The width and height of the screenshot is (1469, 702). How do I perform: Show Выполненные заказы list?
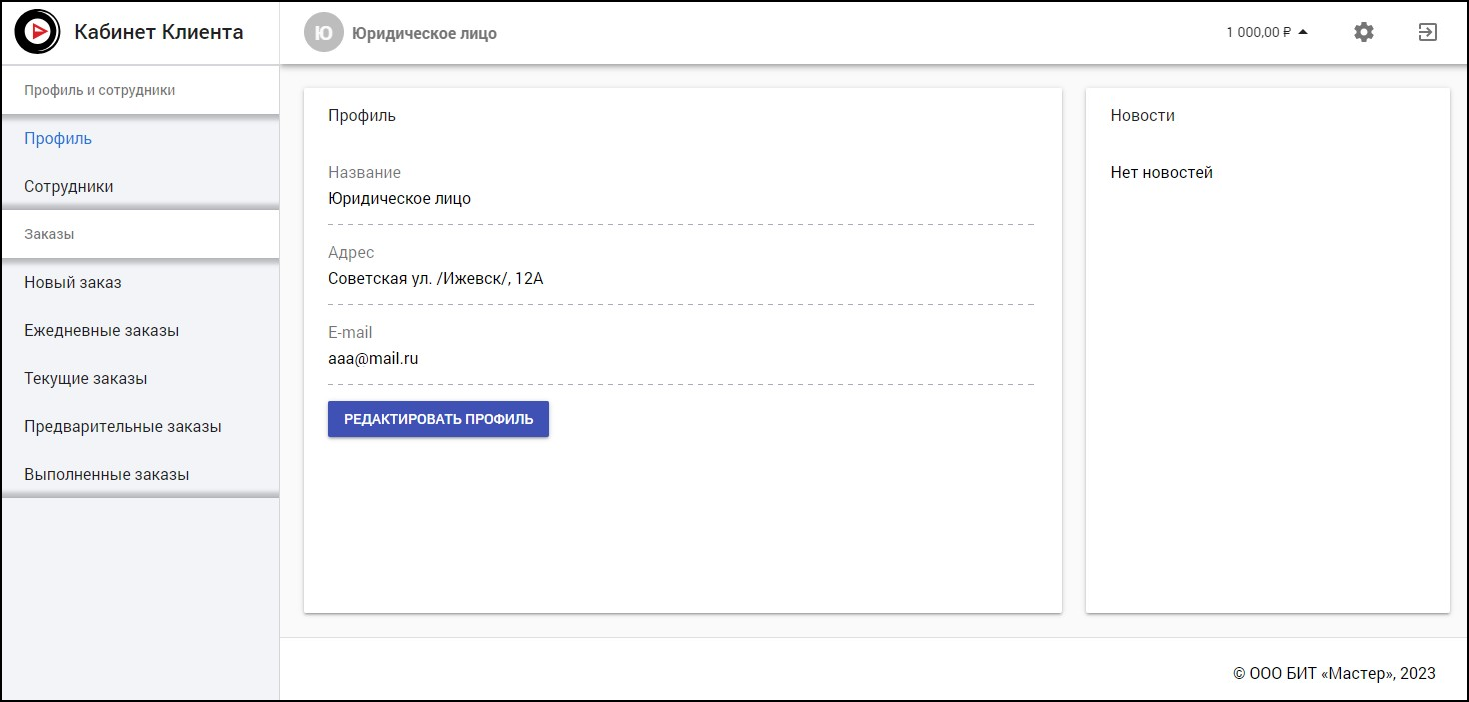tap(106, 474)
